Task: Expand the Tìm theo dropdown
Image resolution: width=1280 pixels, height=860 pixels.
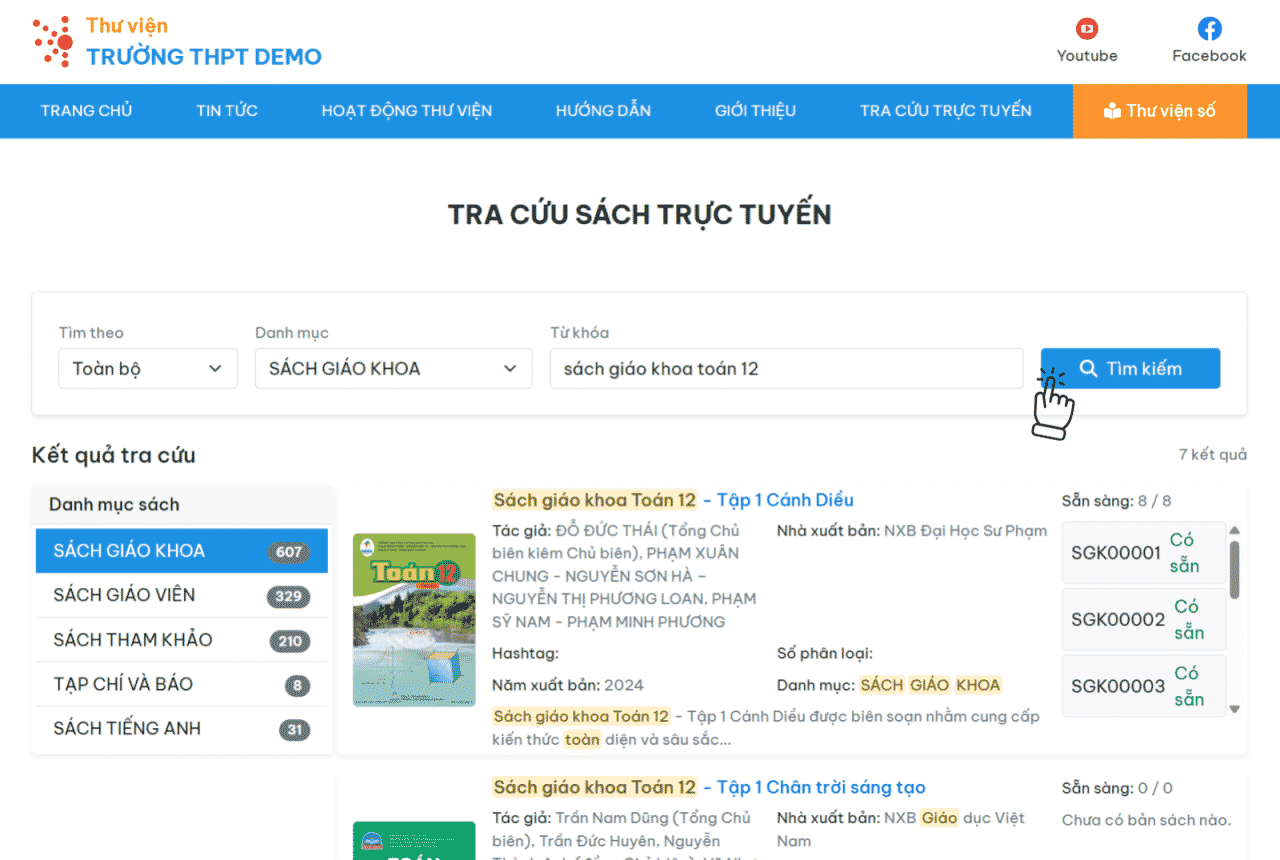Action: (x=148, y=369)
